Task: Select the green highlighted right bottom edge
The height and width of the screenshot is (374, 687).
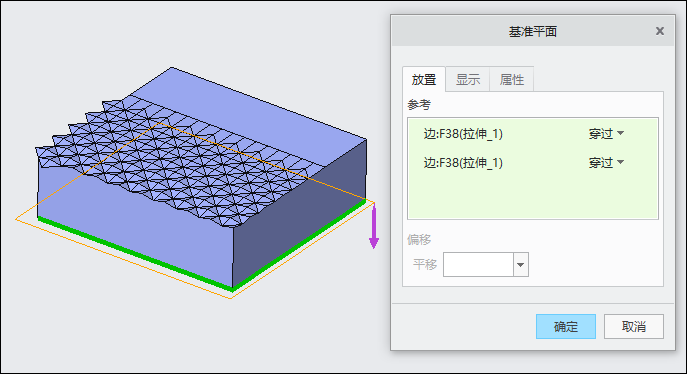Action: 299,244
